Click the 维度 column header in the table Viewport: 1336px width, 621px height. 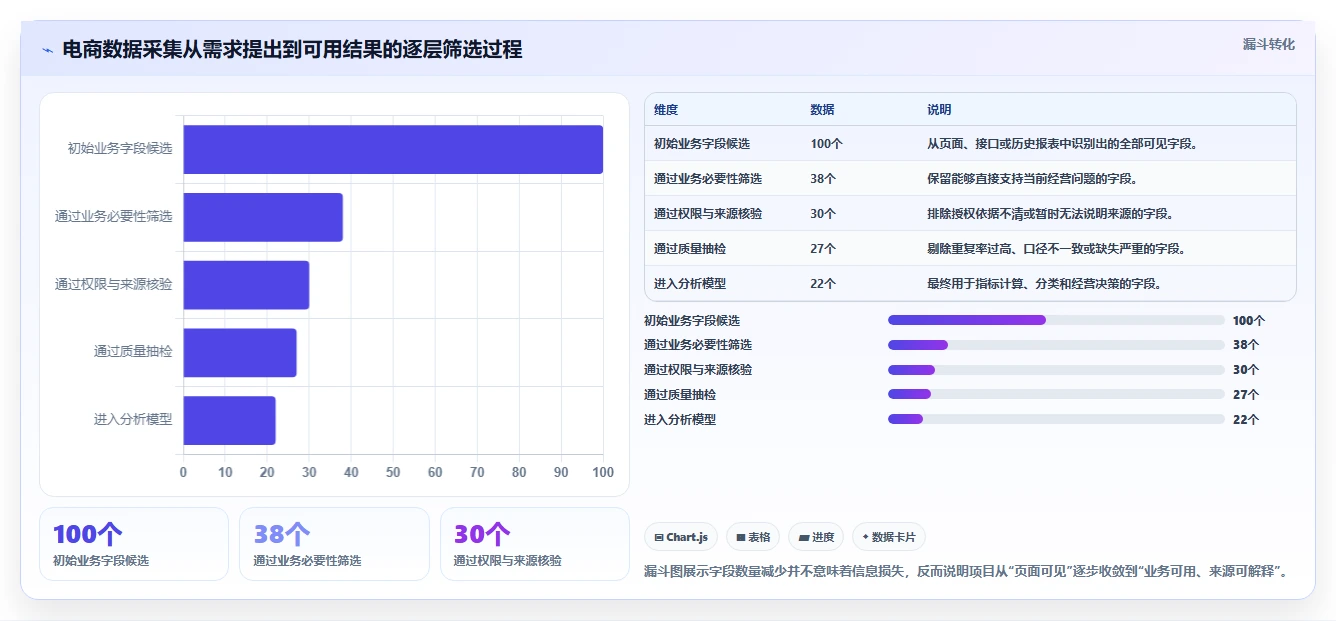coord(666,110)
